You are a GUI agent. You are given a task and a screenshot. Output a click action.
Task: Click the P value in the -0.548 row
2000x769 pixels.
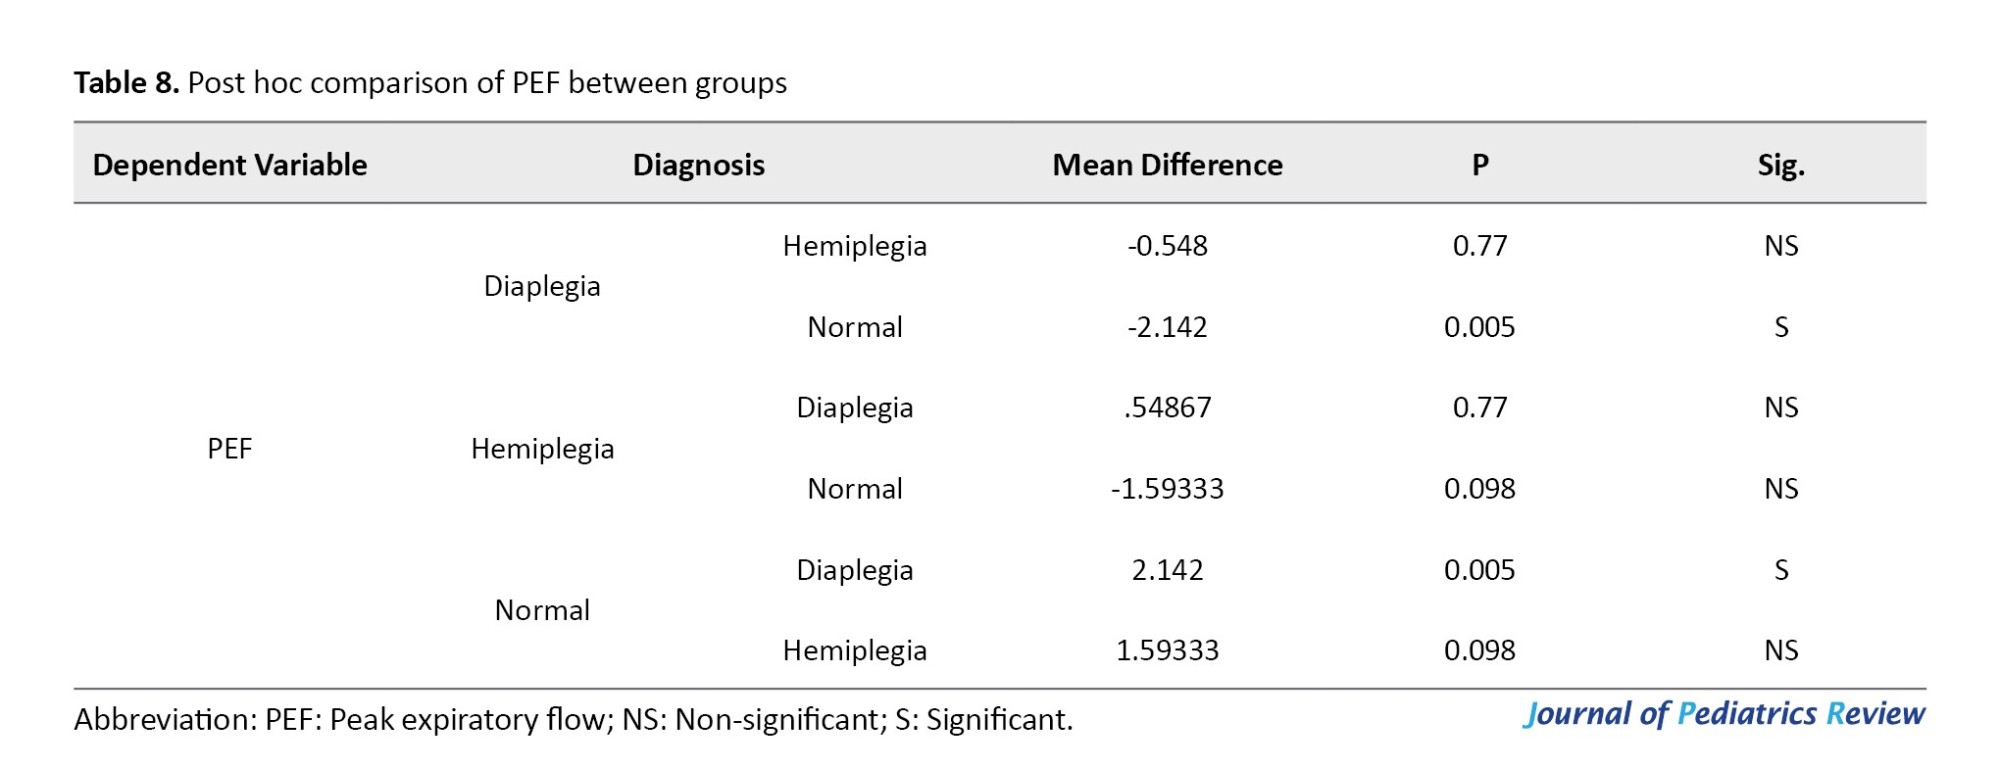coord(1480,246)
